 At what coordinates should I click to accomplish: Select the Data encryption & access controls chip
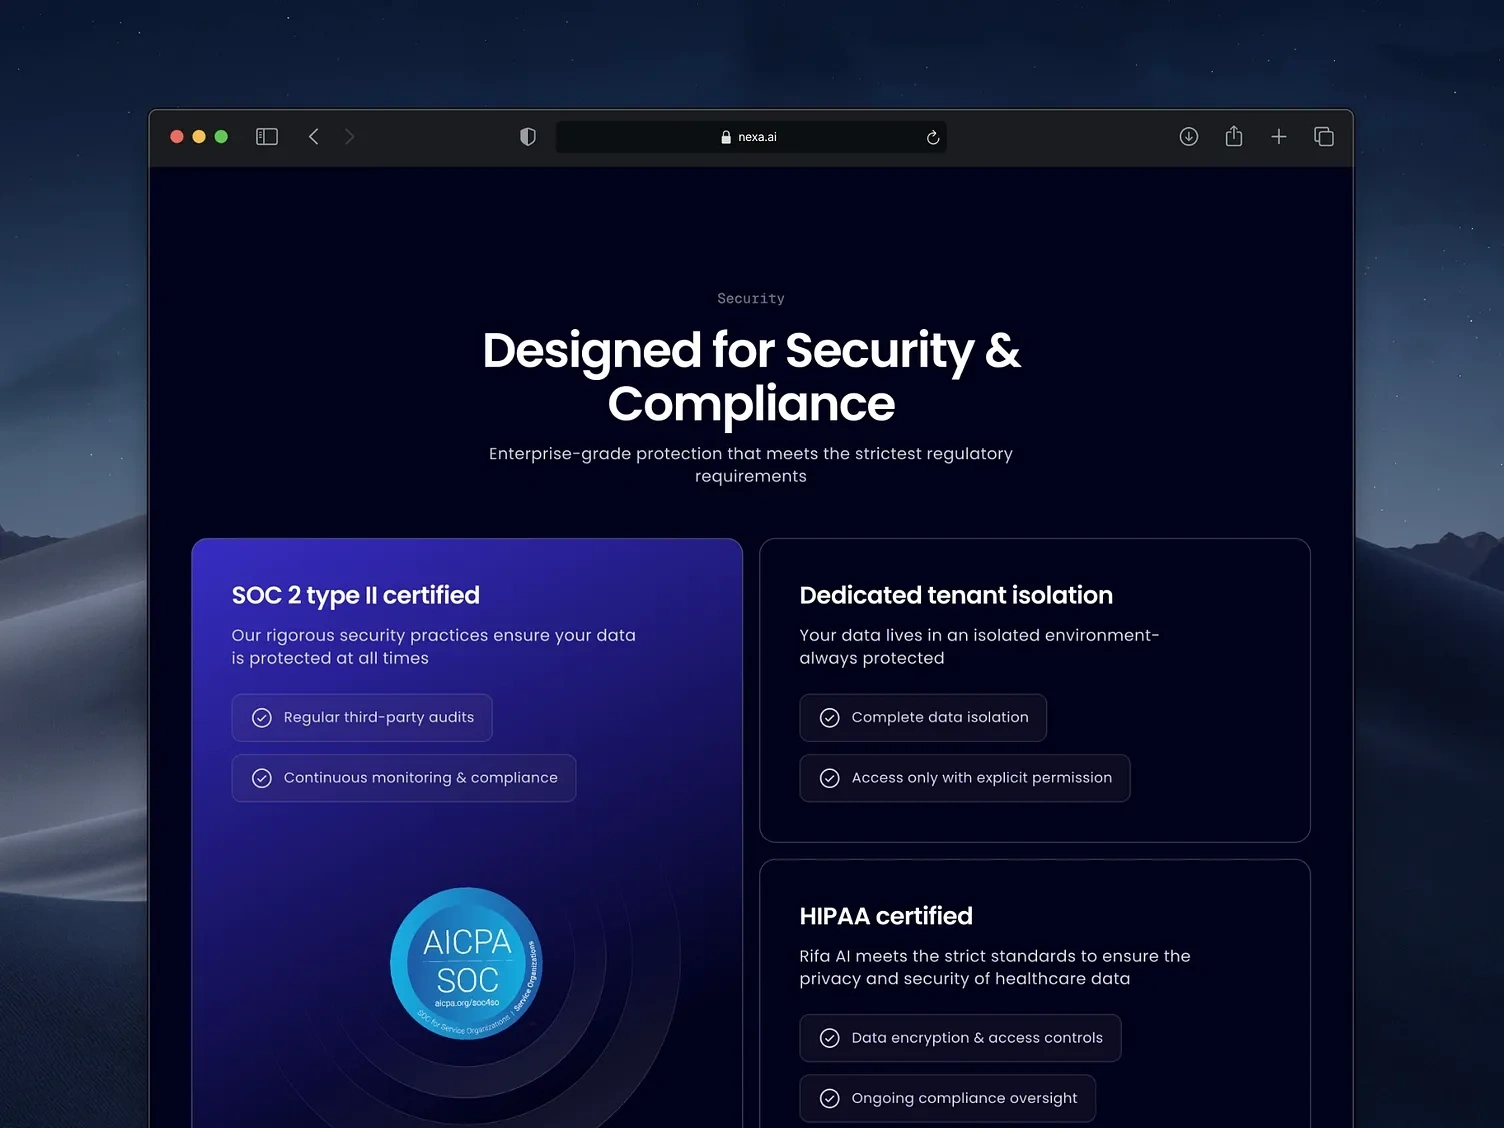[x=960, y=1038]
